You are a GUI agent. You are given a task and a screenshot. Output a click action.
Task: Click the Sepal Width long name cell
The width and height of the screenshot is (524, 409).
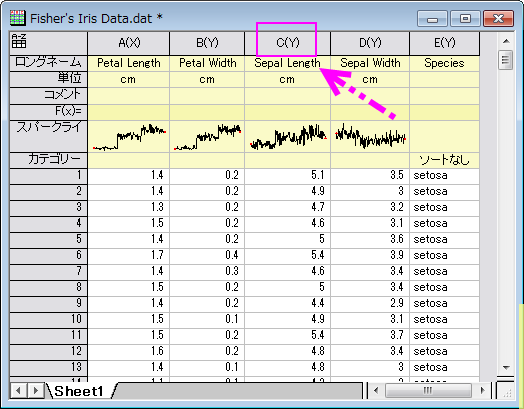click(370, 63)
